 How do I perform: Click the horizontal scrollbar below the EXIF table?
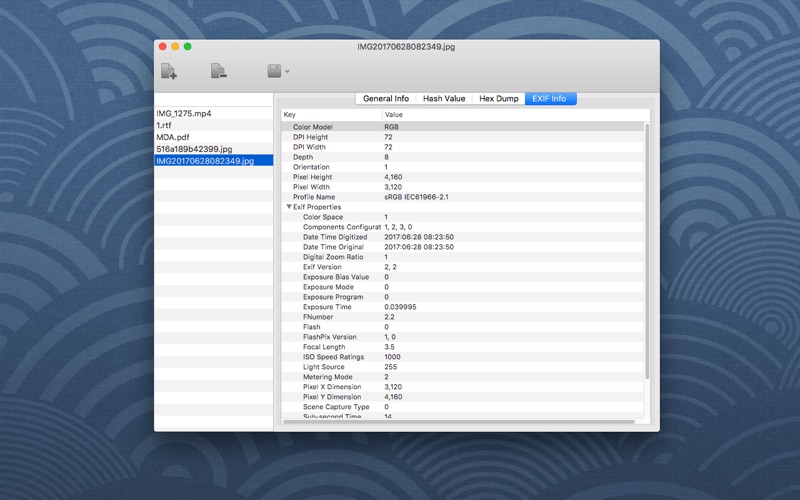(x=458, y=422)
